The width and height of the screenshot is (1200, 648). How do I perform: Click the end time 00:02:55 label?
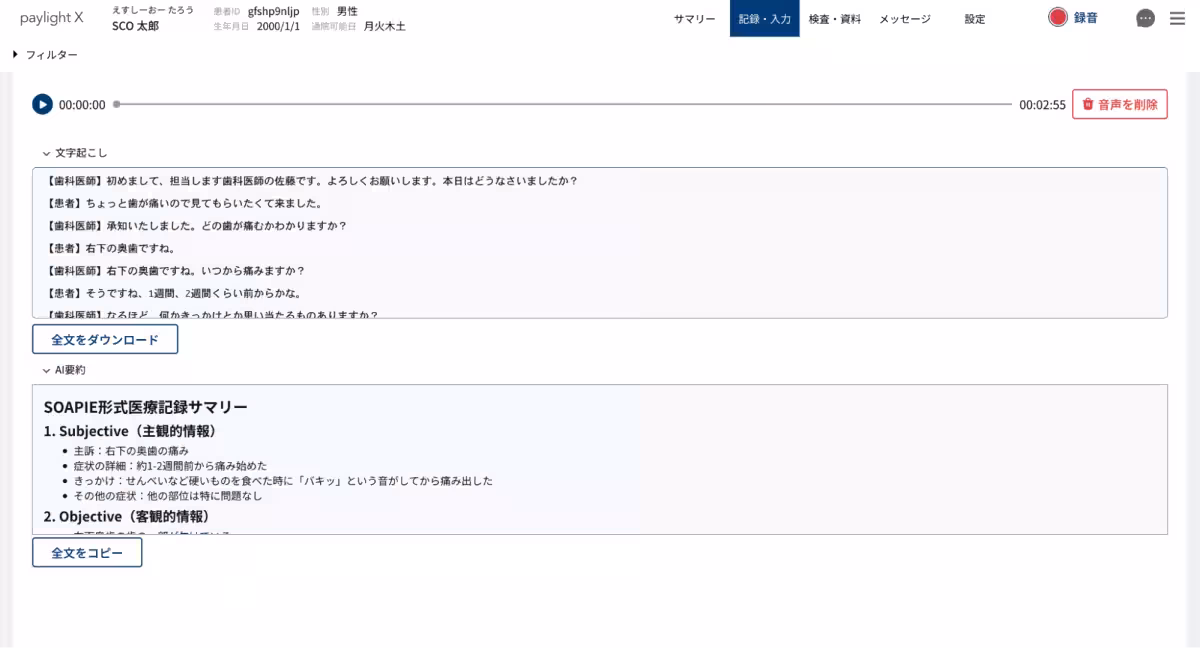tap(1041, 104)
